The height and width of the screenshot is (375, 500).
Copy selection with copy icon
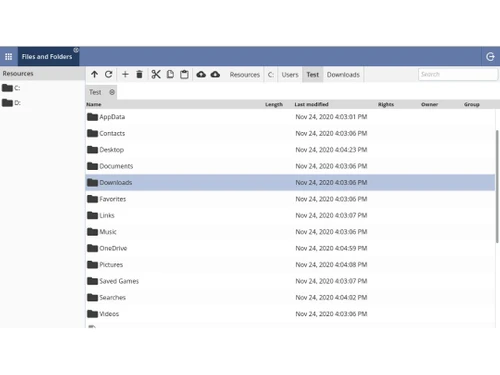pyautogui.click(x=170, y=74)
